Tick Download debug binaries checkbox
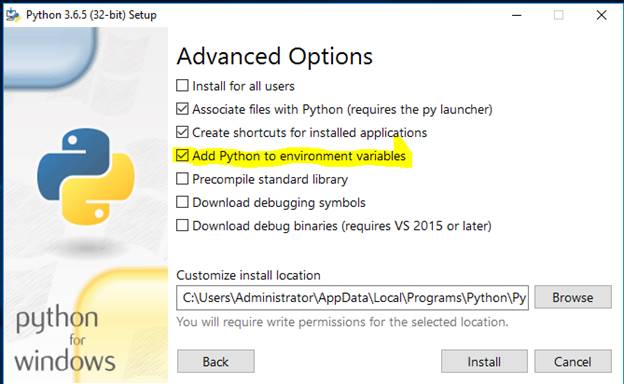This screenshot has height=384, width=624. point(182,225)
